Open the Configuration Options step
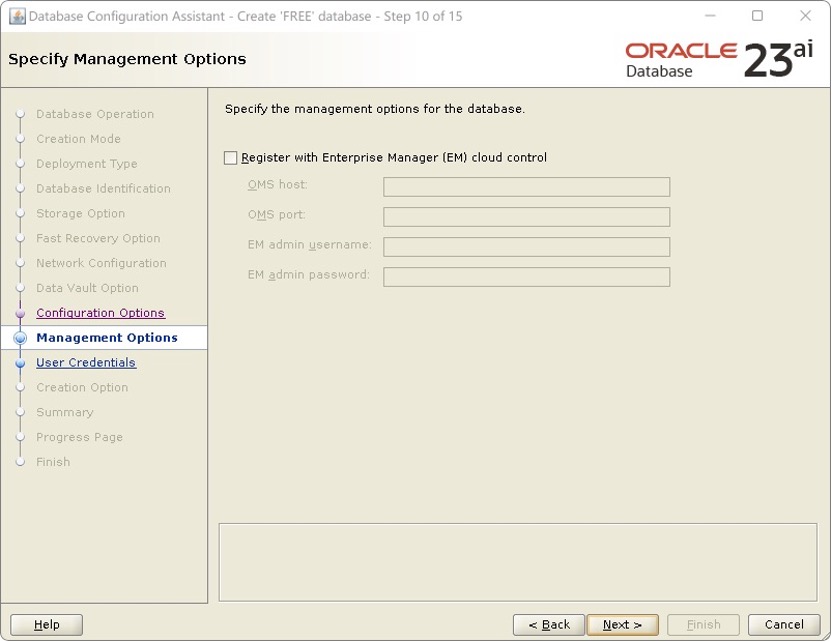 pyautogui.click(x=100, y=313)
